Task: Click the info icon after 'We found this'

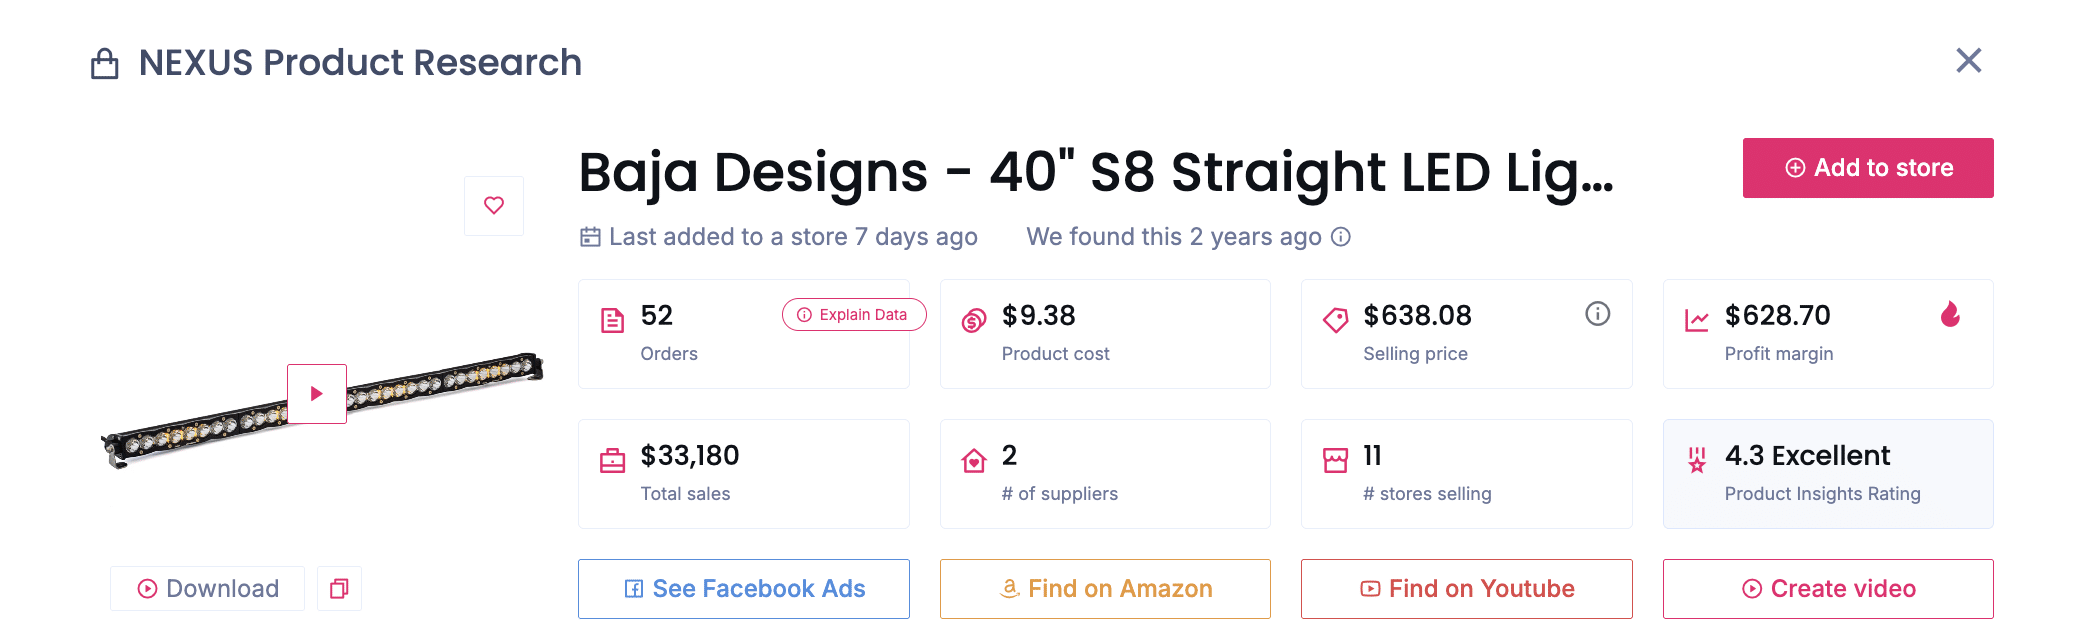Action: 1341,237
